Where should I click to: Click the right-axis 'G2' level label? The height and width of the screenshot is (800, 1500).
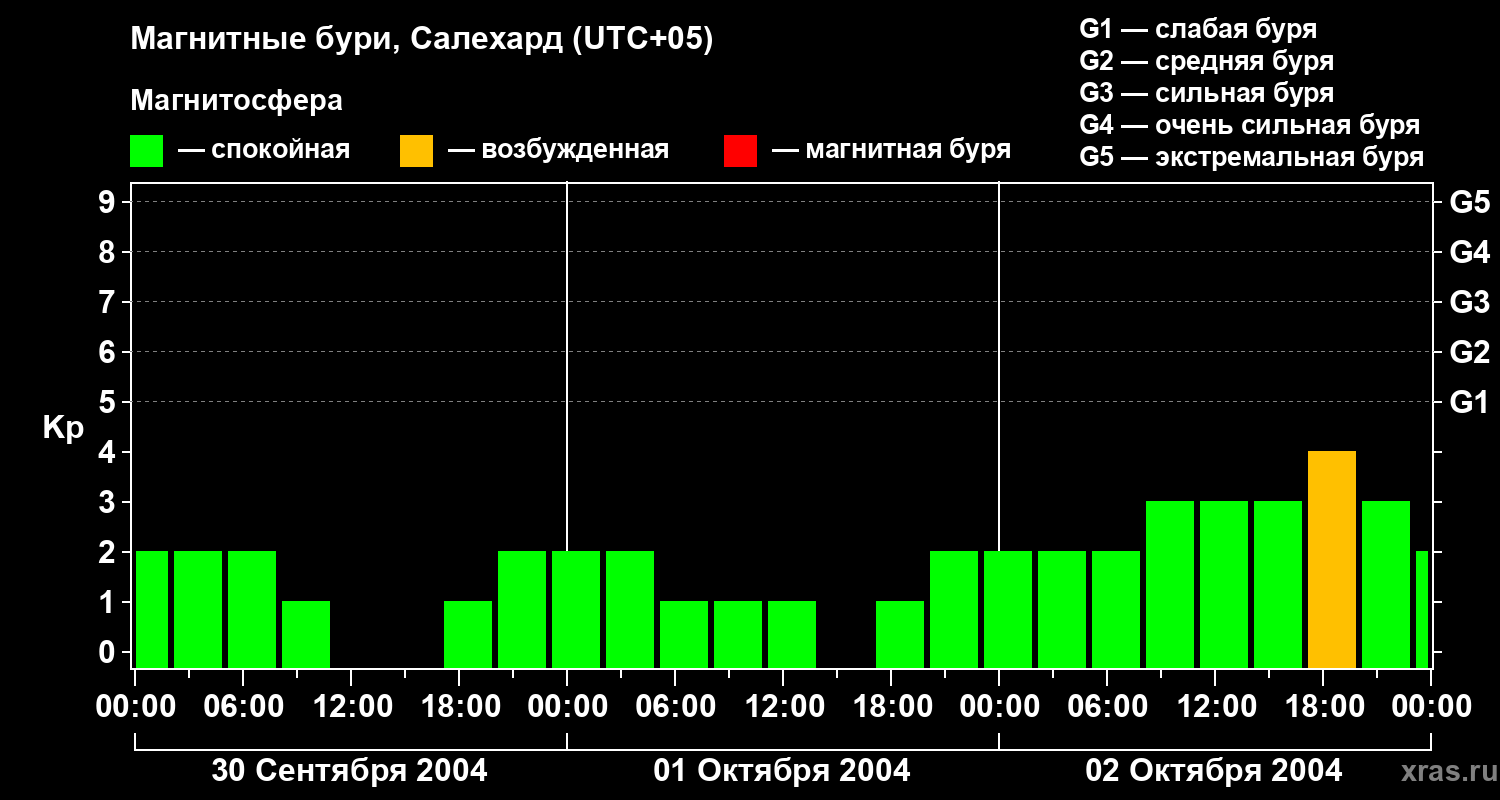click(1469, 352)
